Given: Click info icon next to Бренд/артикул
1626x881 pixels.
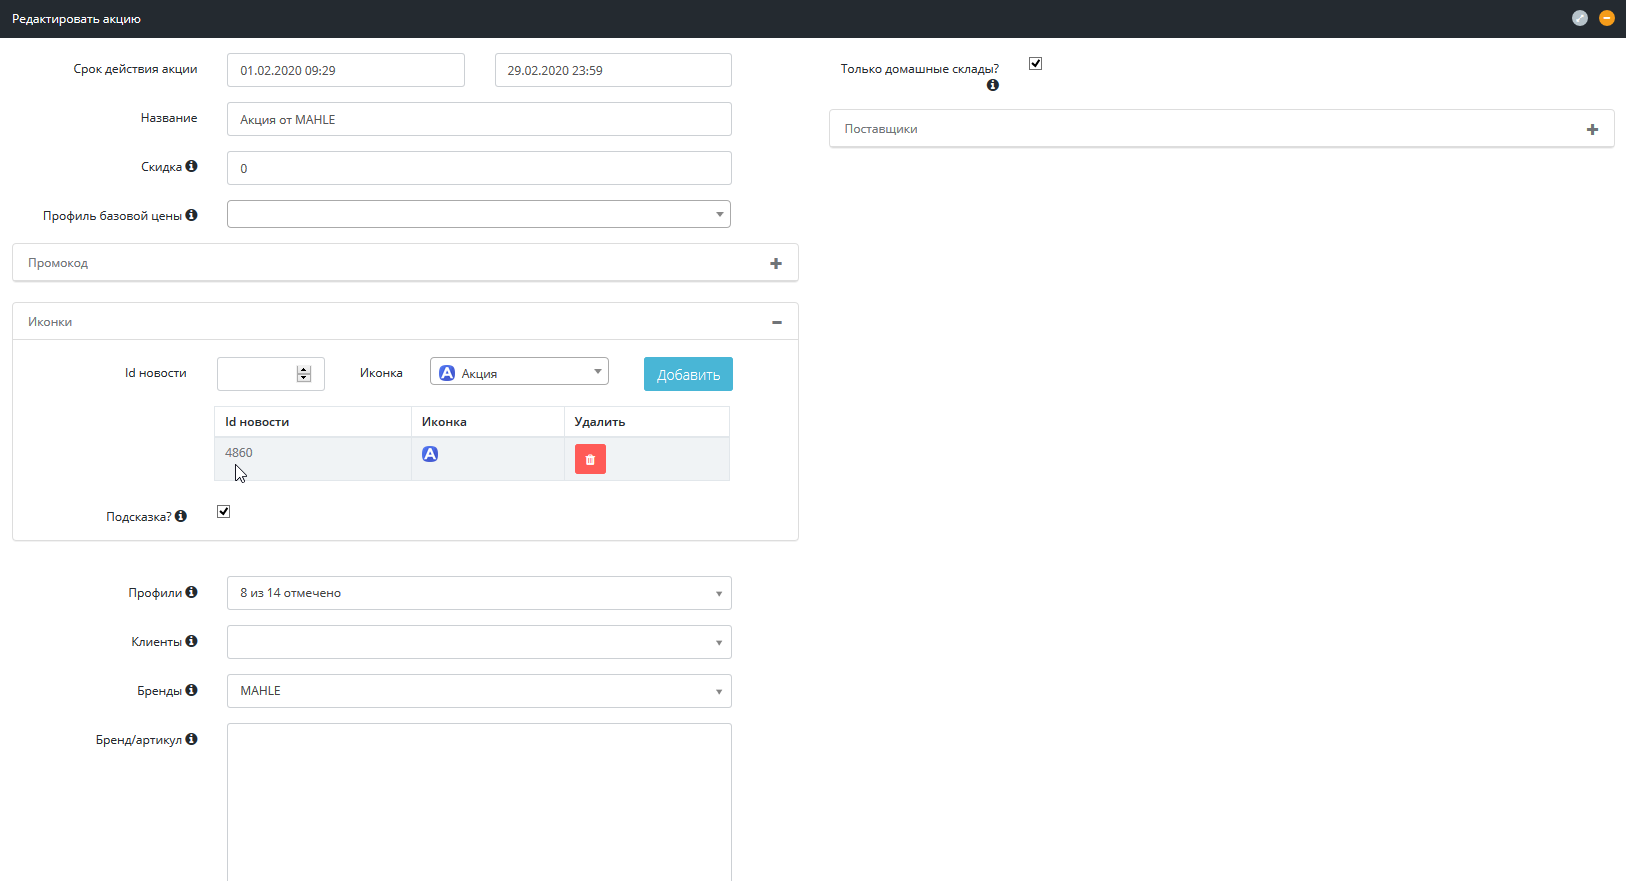Looking at the screenshot, I should pos(191,739).
